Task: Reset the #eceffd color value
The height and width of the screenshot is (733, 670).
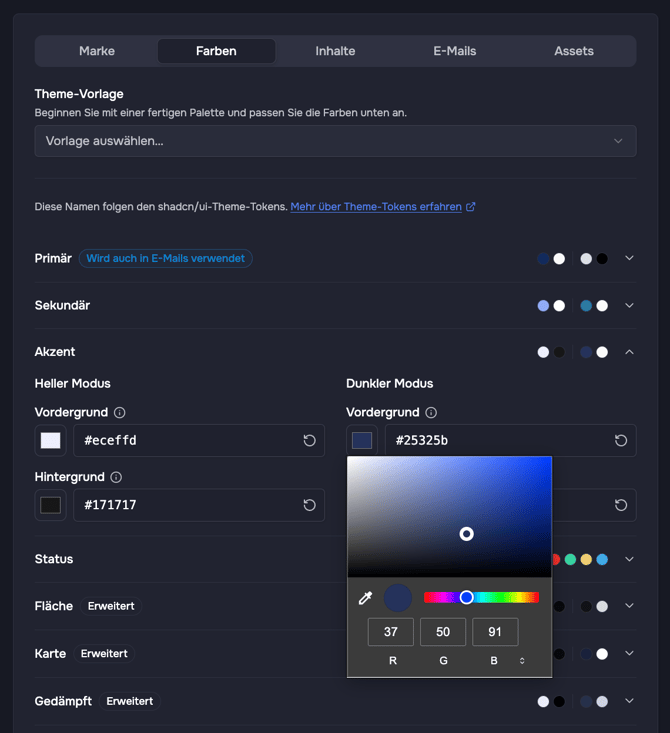Action: (x=310, y=440)
